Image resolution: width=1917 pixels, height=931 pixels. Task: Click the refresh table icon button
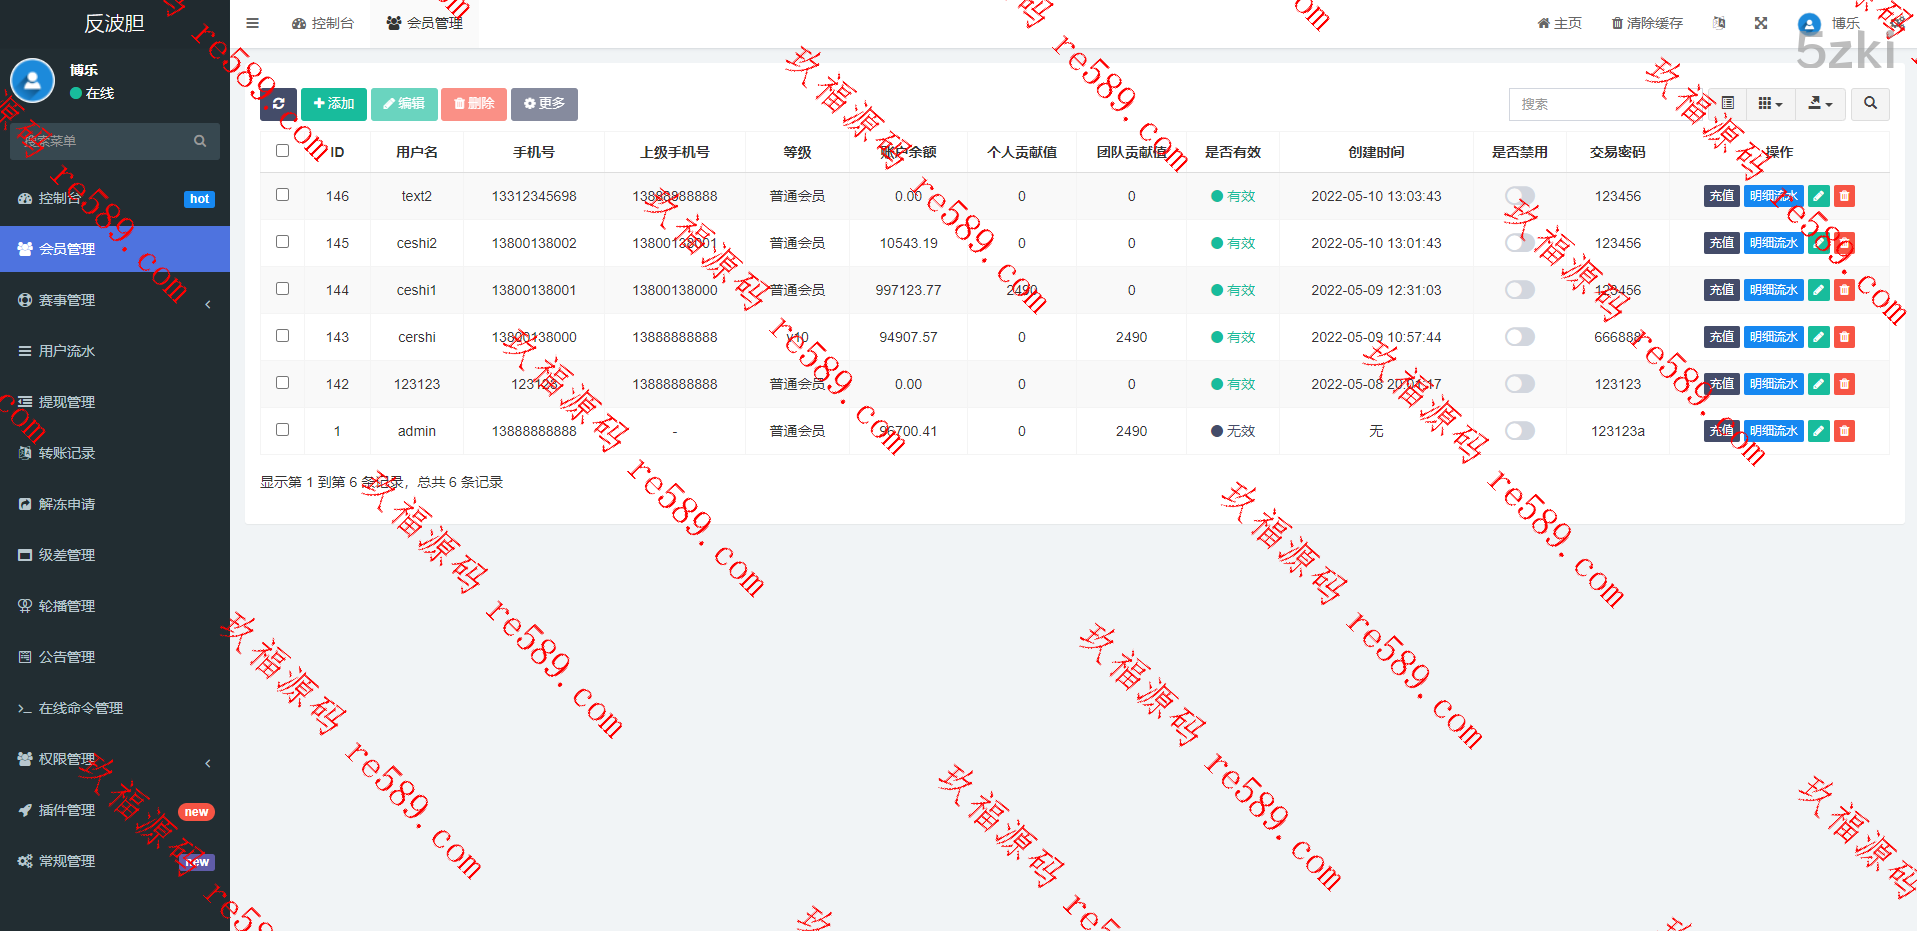278,104
